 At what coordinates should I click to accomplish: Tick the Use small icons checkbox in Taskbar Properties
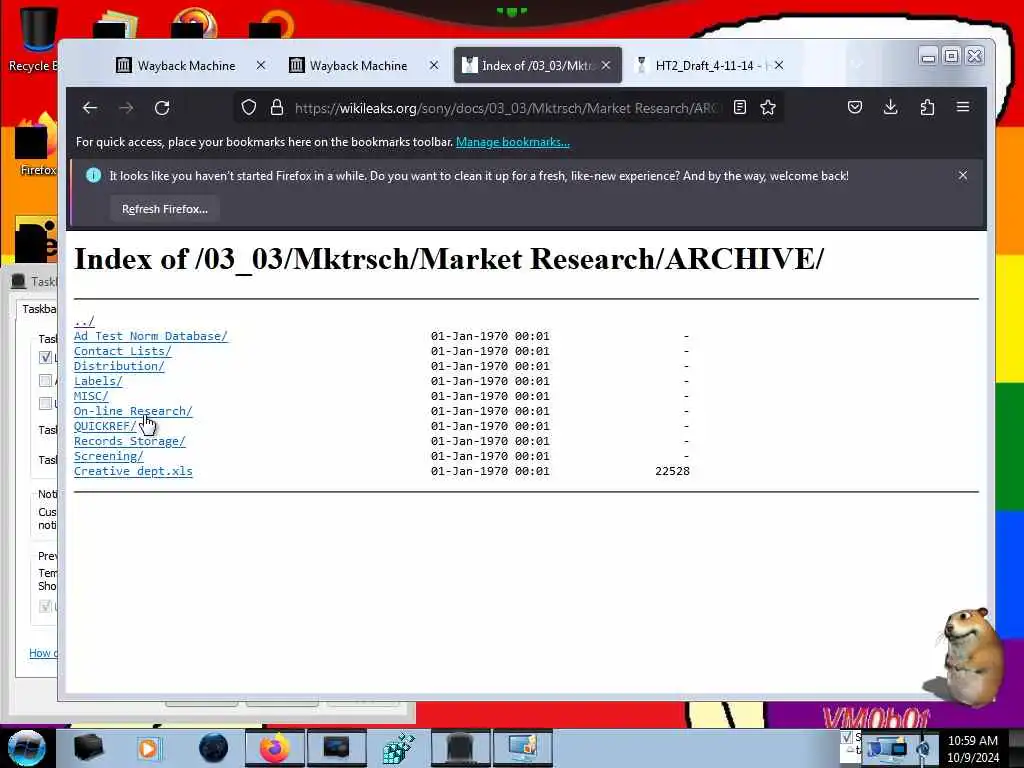click(x=45, y=403)
